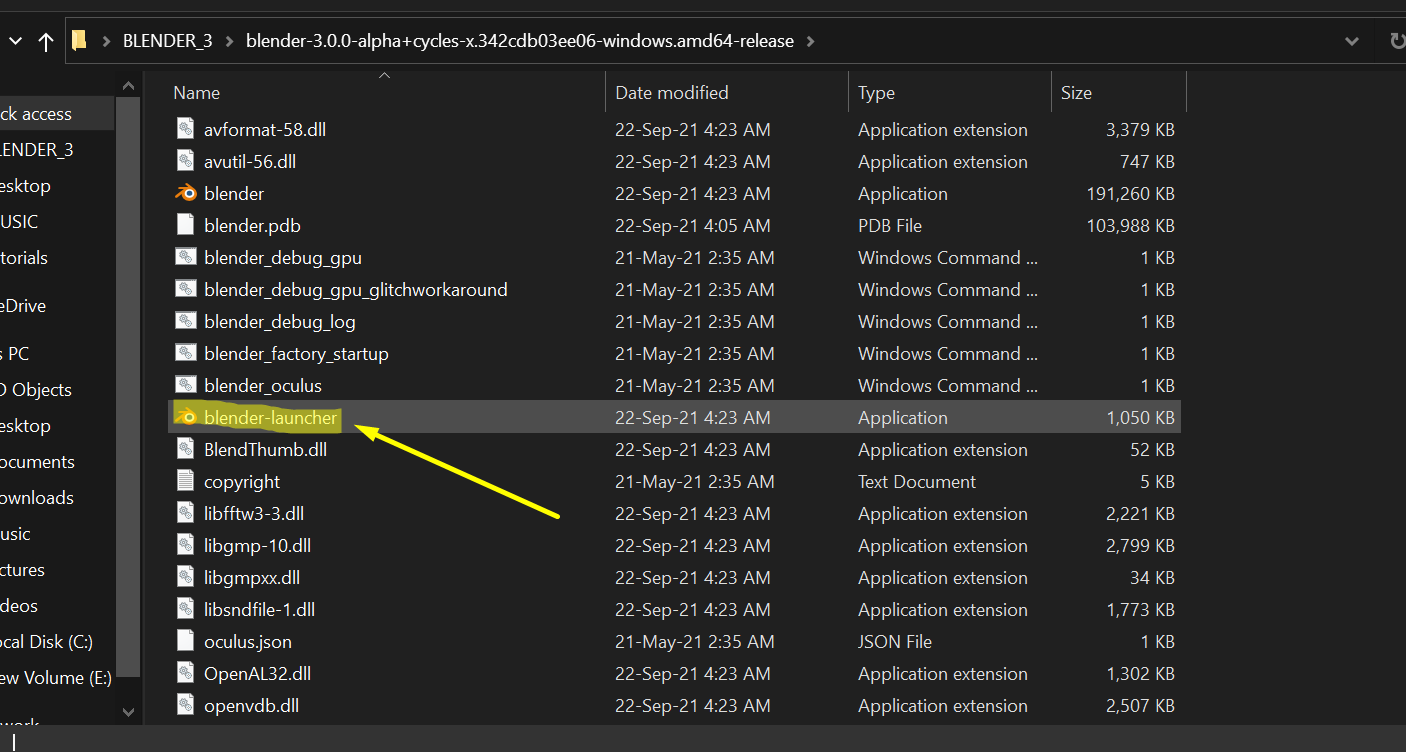Click the openvdb.dll file icon
Image resolution: width=1406 pixels, height=752 pixels.
tap(185, 705)
